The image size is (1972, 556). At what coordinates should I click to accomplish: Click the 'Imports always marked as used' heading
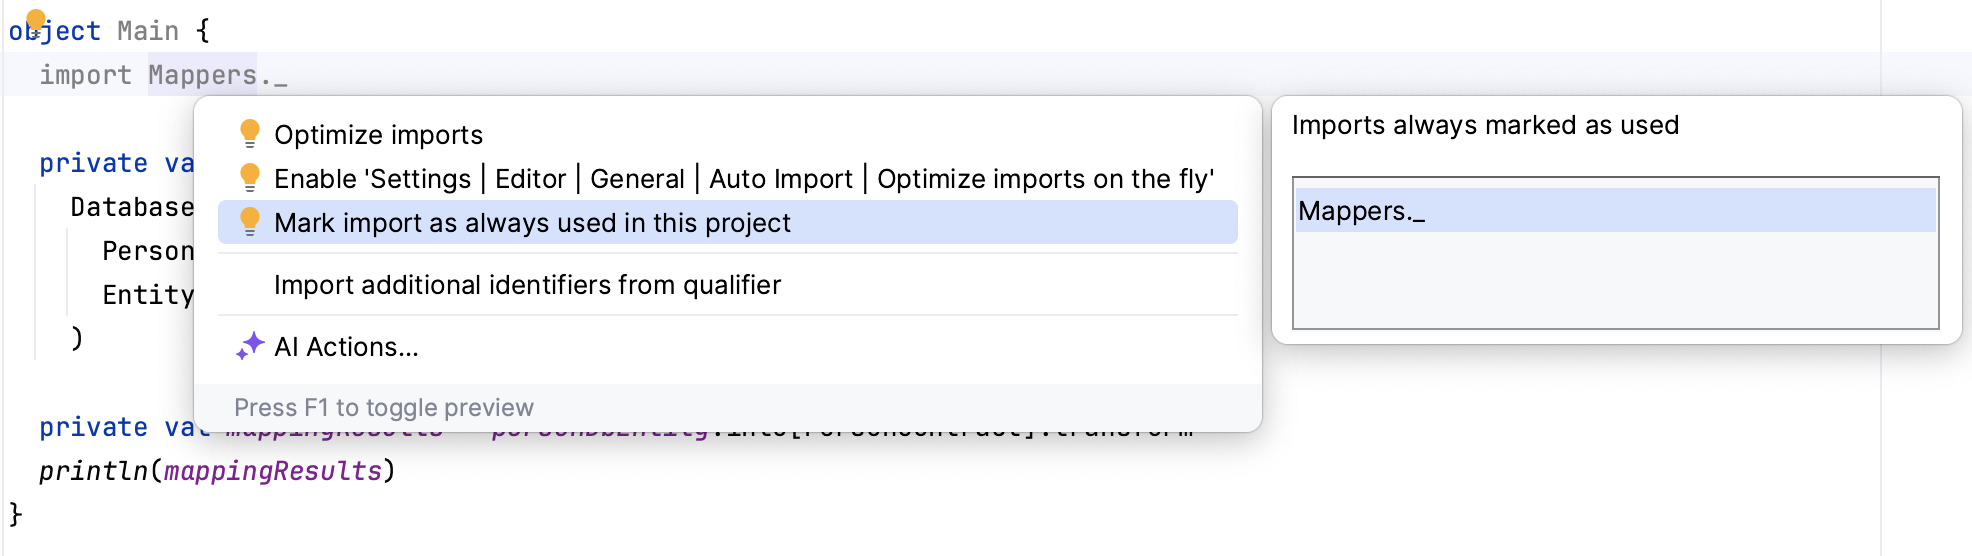pos(1485,125)
